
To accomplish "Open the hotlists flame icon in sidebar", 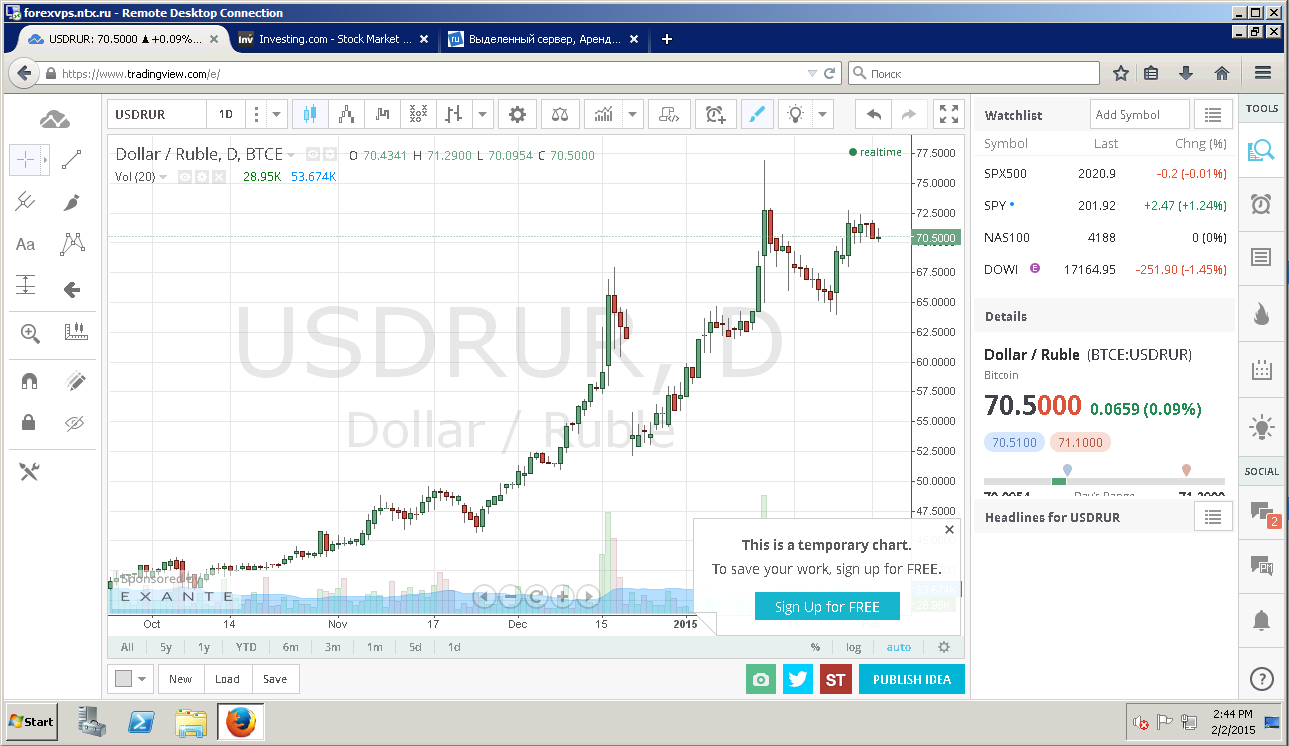I will [1262, 314].
